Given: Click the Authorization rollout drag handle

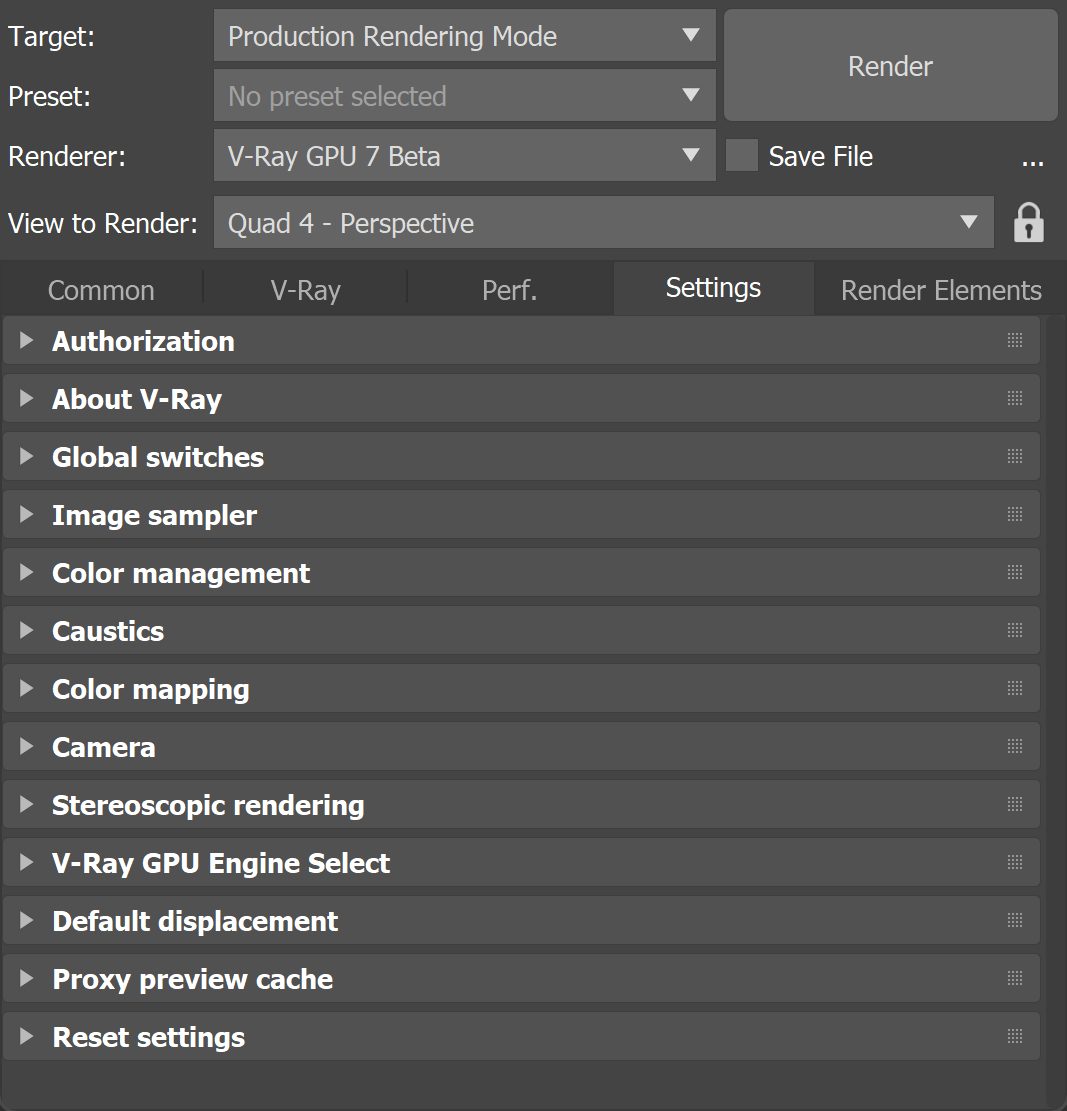Looking at the screenshot, I should point(1015,341).
